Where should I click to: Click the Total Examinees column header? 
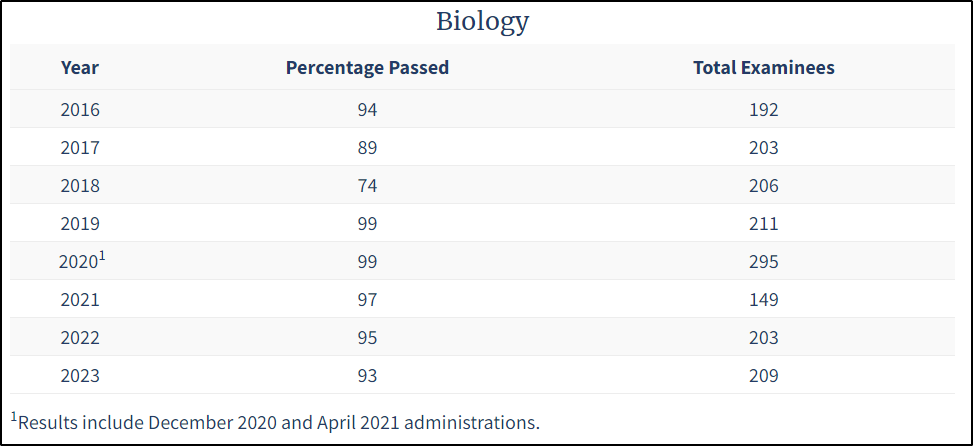pos(764,68)
